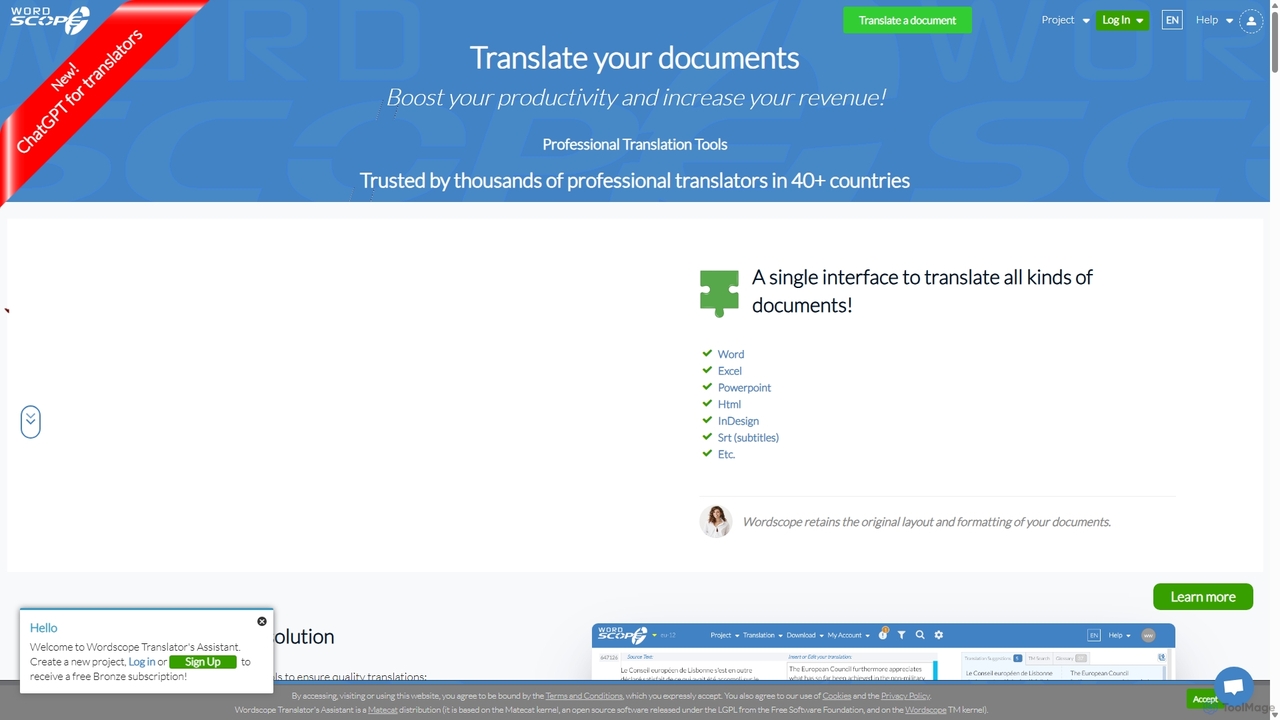This screenshot has height=720, width=1280.
Task: Click the Etc. item in the list
Action: coord(726,455)
